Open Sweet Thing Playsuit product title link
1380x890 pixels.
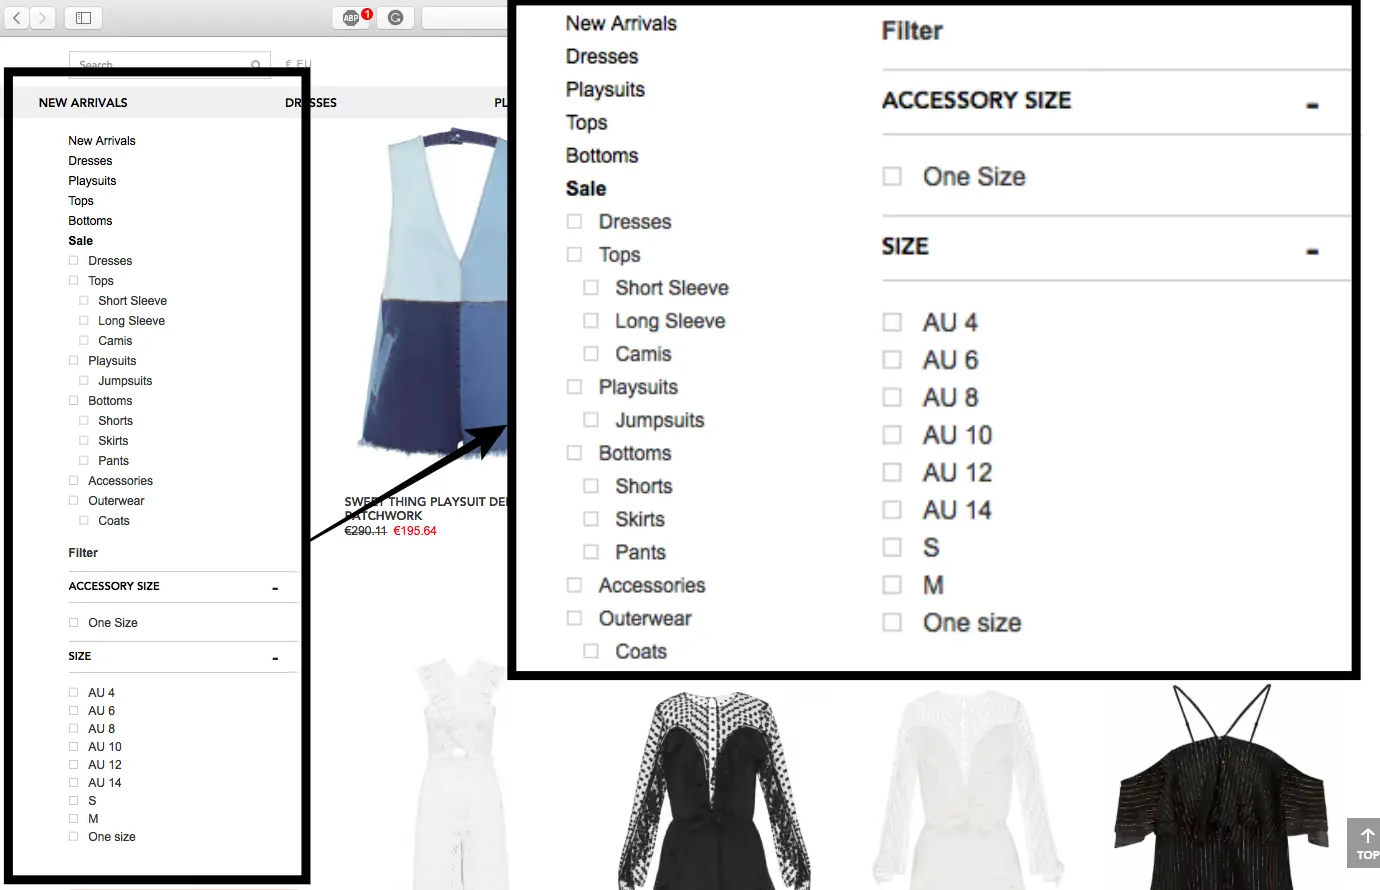coord(427,509)
